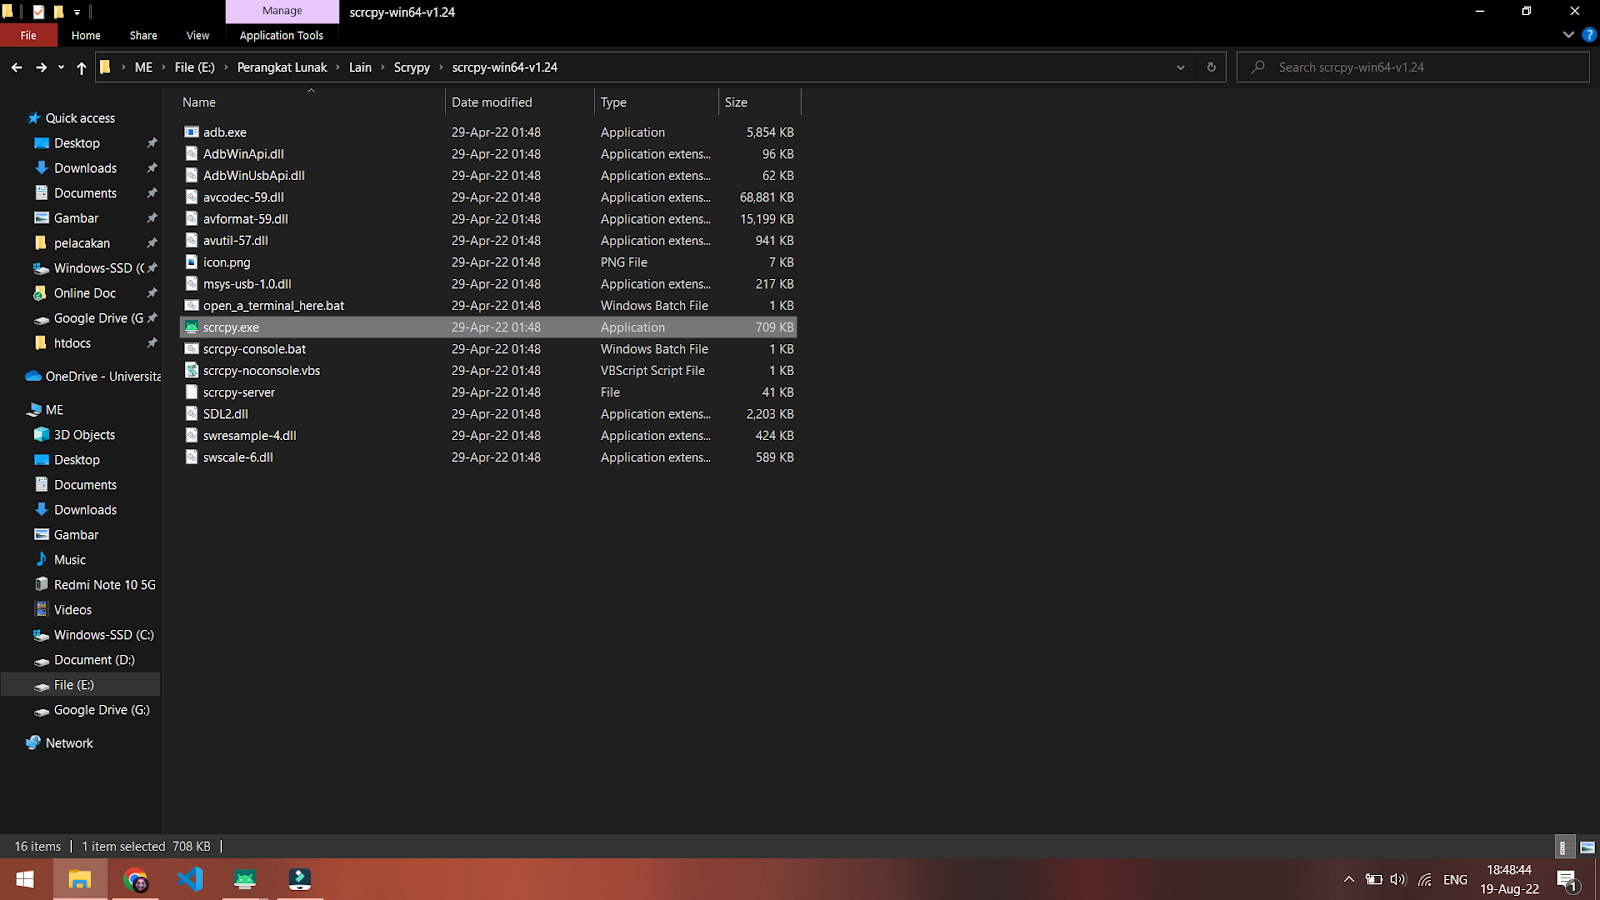This screenshot has height=900, width=1600.
Task: Show hidden tray icons with the caret
Action: click(1349, 880)
